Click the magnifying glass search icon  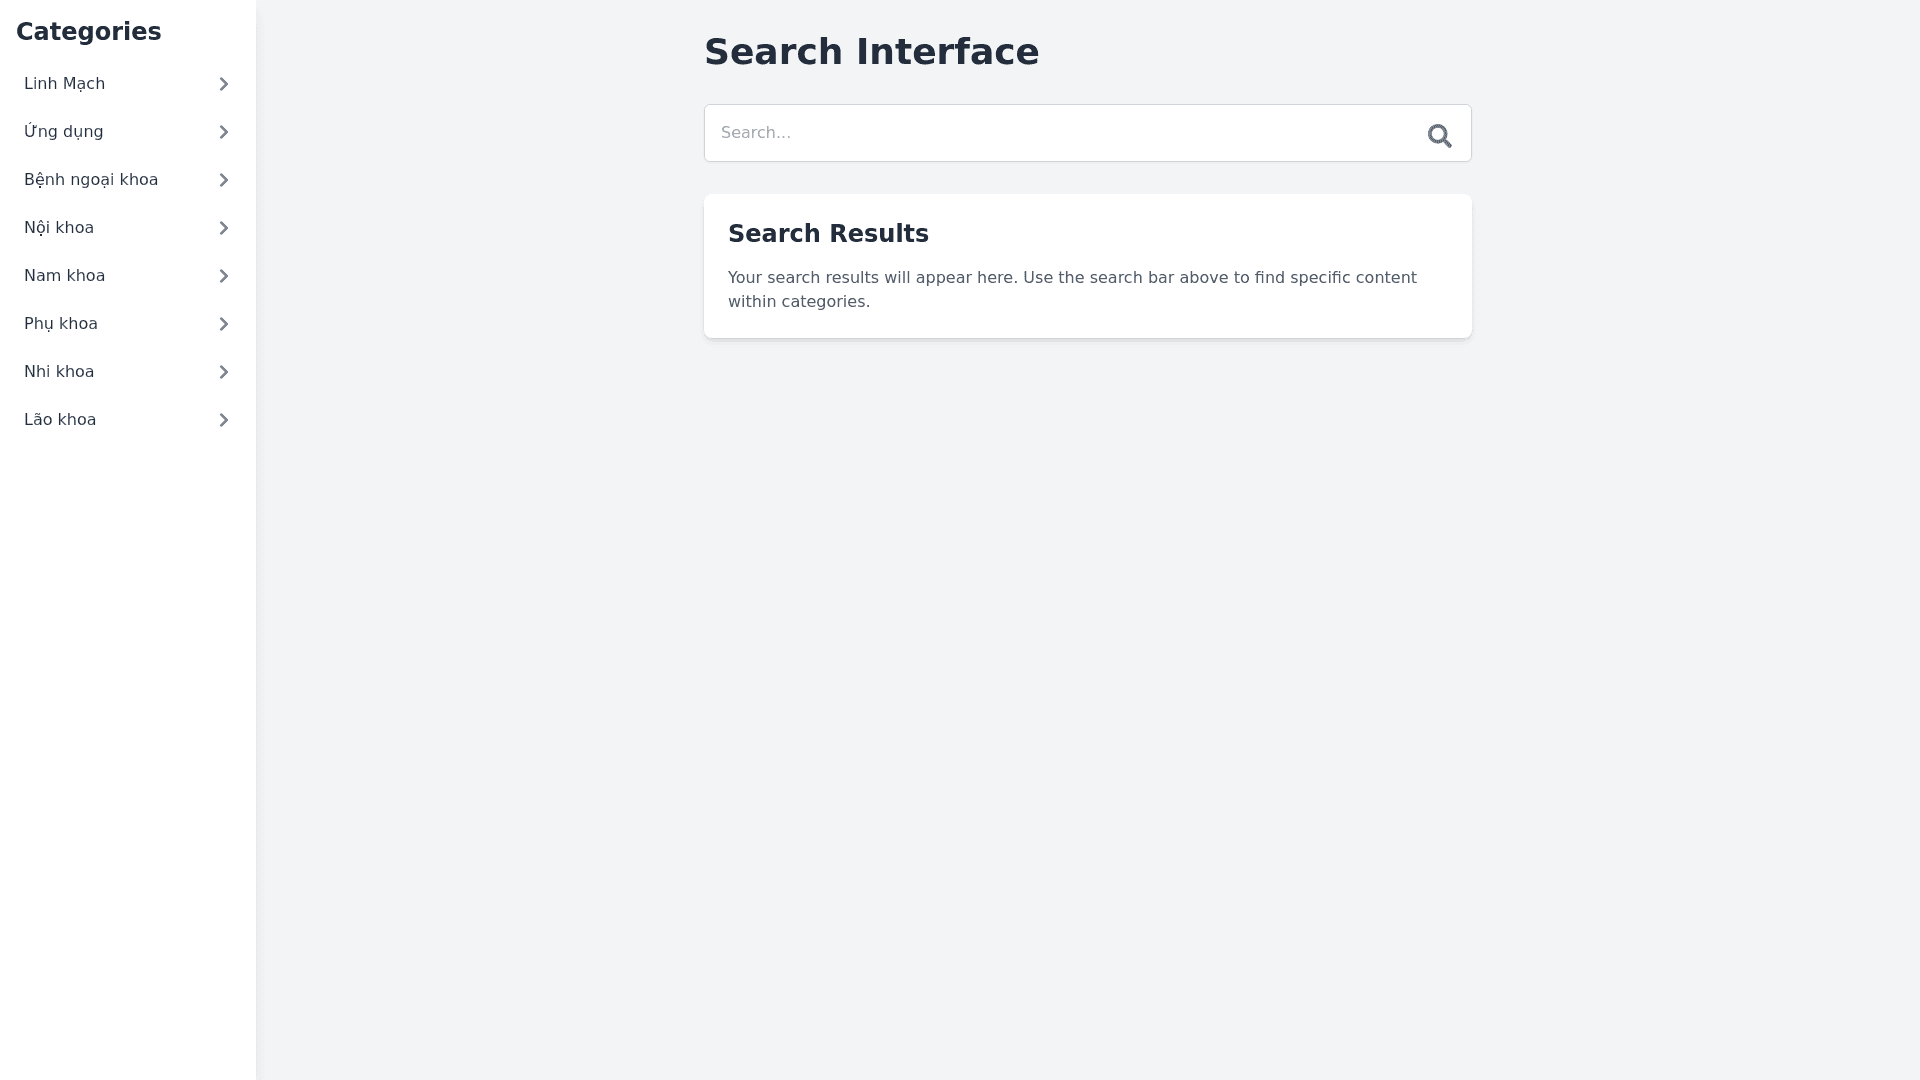coord(1439,135)
